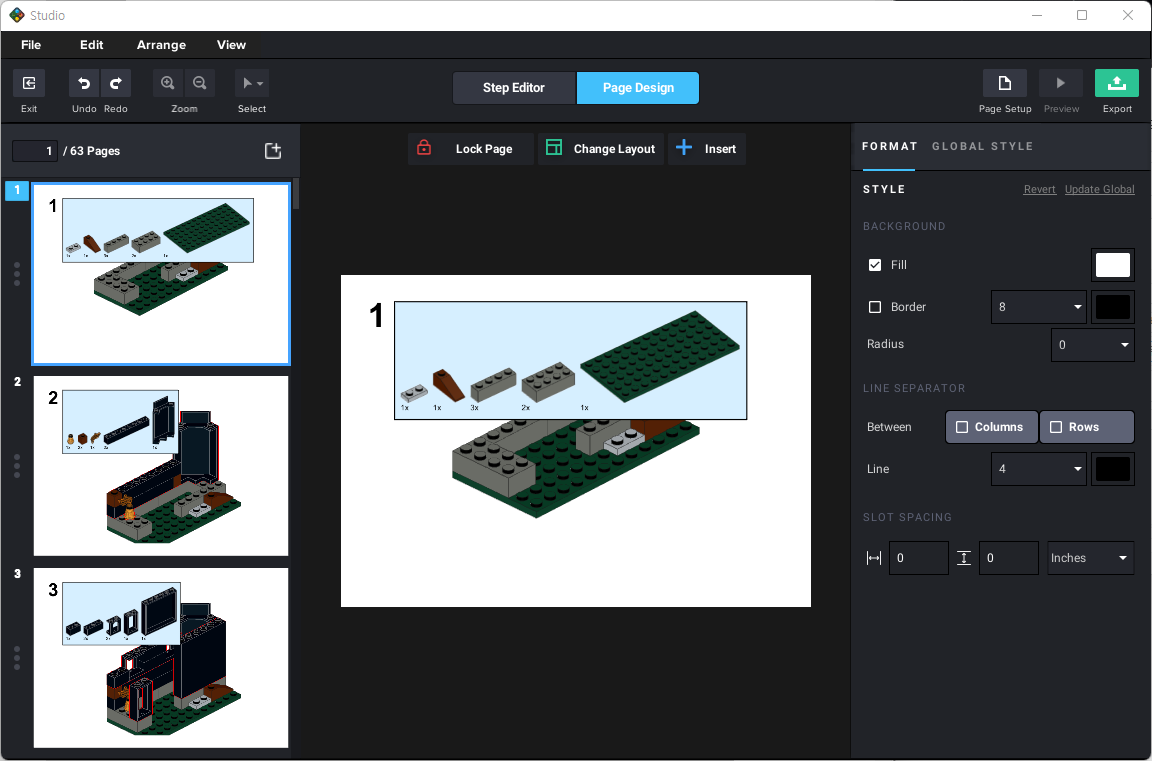Toggle the background Fill checkbox
The image size is (1152, 761).
874,265
